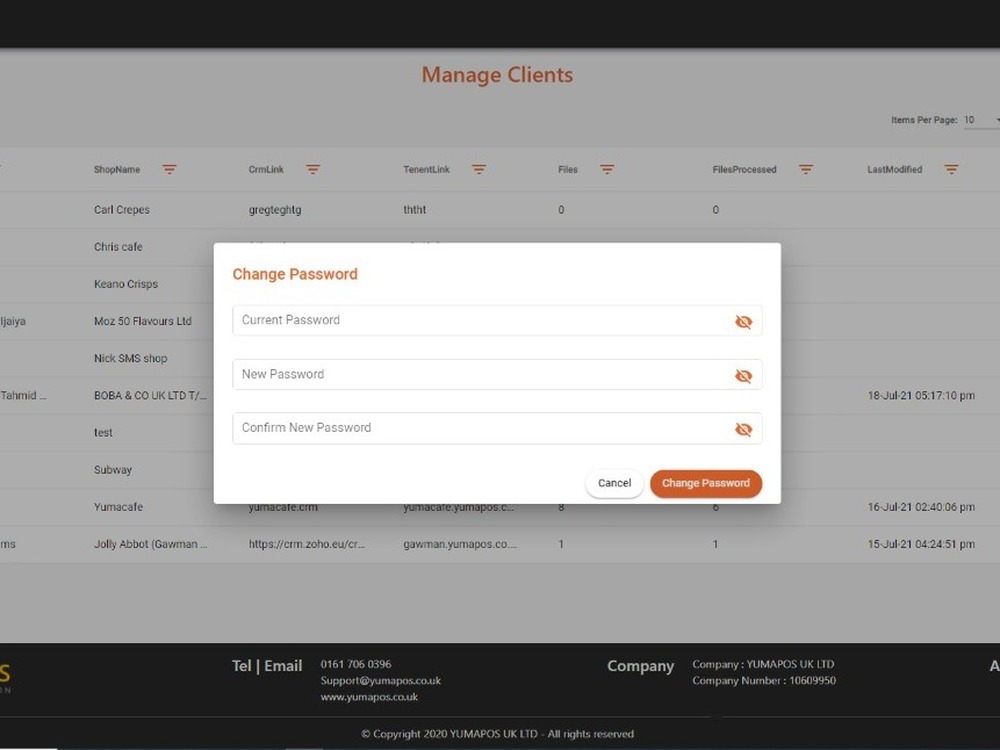The height and width of the screenshot is (750, 1000).
Task: Select the Carl Crepes row
Action: click(122, 210)
